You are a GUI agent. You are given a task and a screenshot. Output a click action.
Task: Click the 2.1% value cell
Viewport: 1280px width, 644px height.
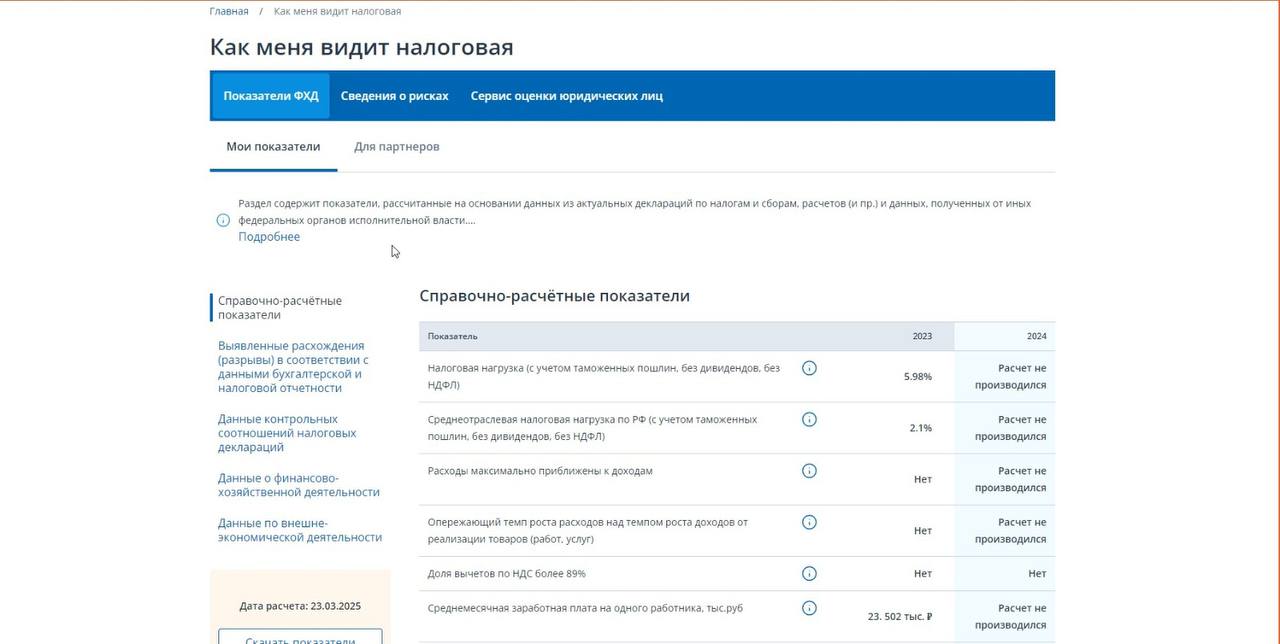(x=921, y=428)
